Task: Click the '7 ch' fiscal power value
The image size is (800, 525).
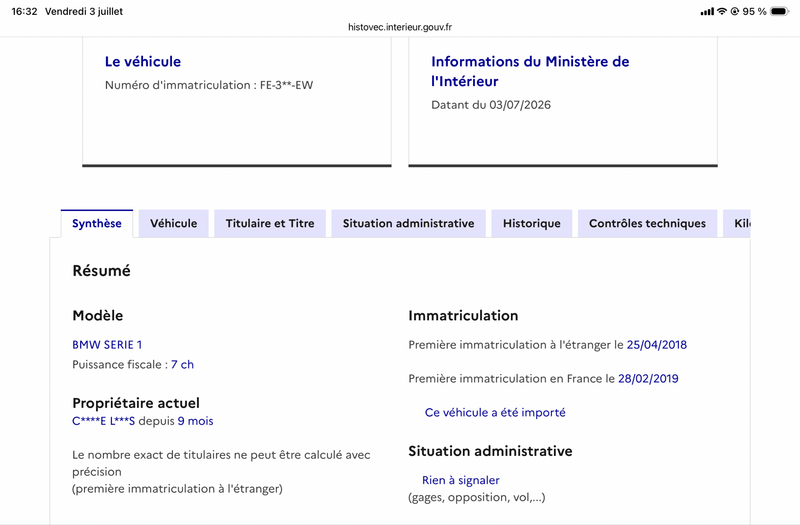Action: [183, 365]
